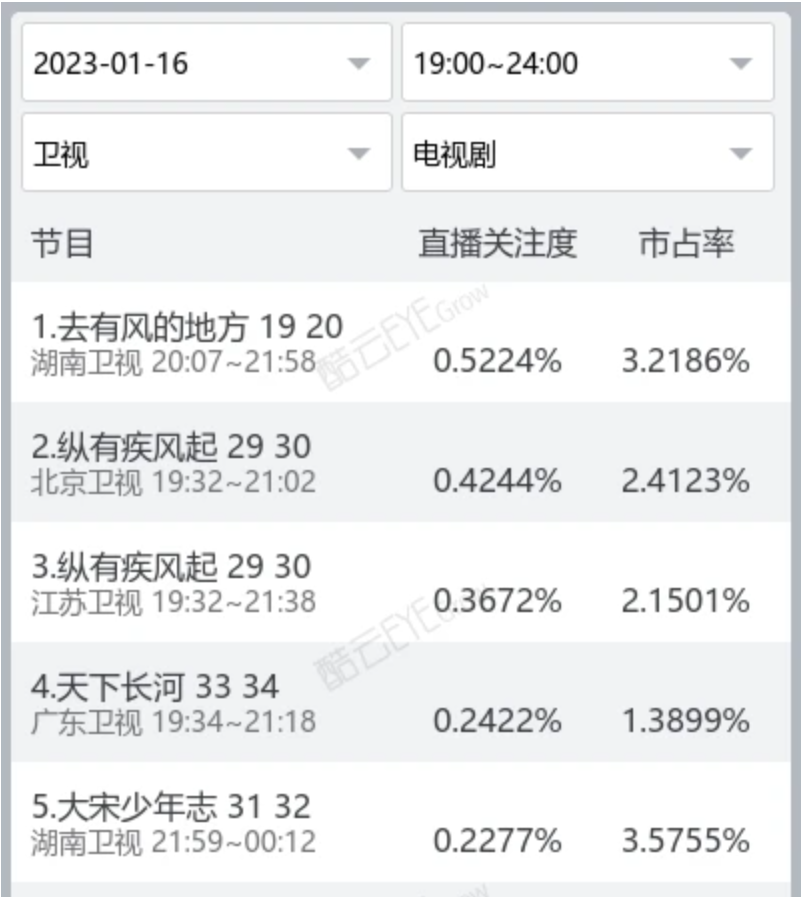Select the 去有风的地方 19 20 program title

[x=187, y=326]
